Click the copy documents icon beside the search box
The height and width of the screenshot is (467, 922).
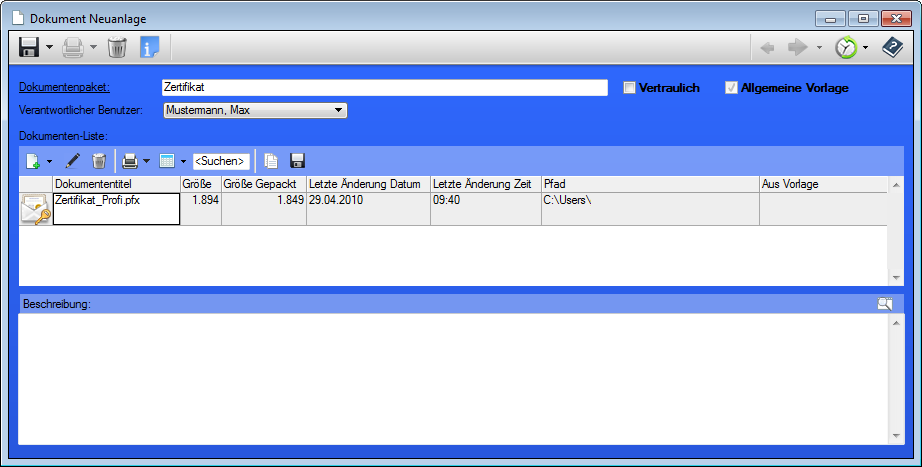271,160
